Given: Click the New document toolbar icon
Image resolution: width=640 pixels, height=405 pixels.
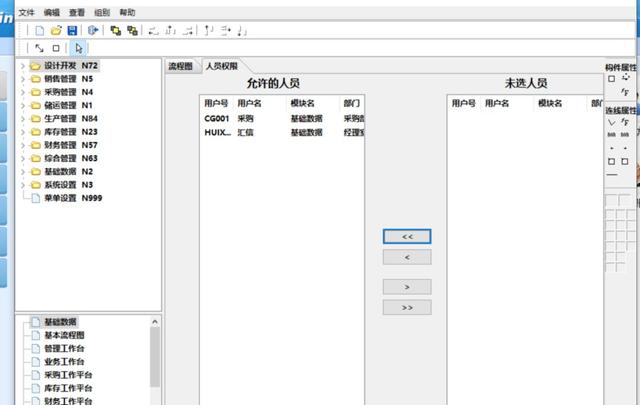Looking at the screenshot, I should [41, 30].
